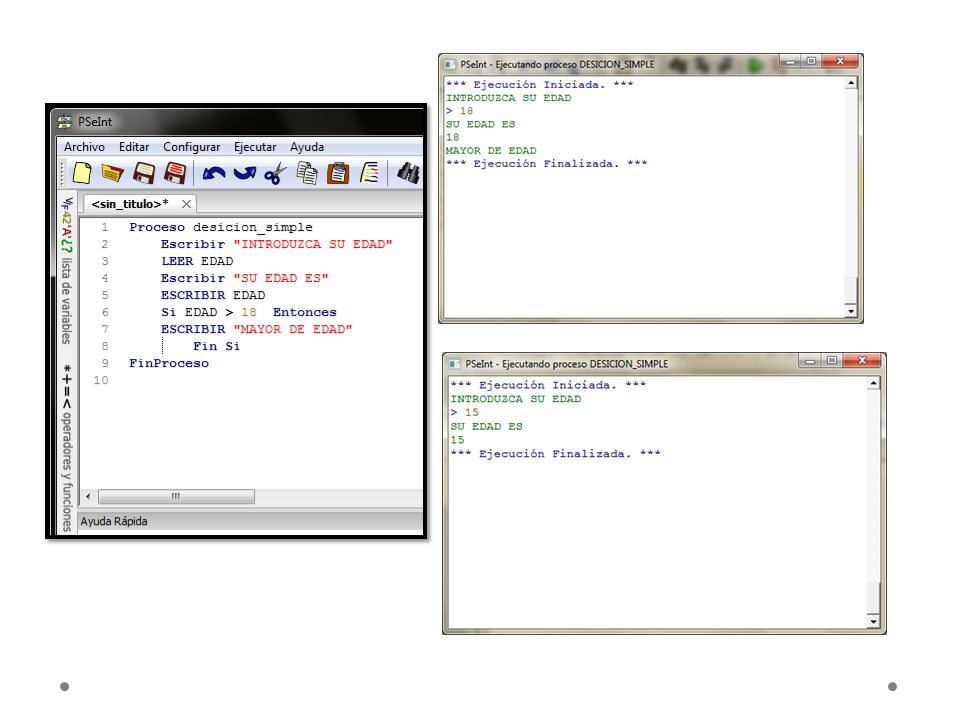Click the editor scrollbar left arrow
960x720 pixels.
[88, 496]
